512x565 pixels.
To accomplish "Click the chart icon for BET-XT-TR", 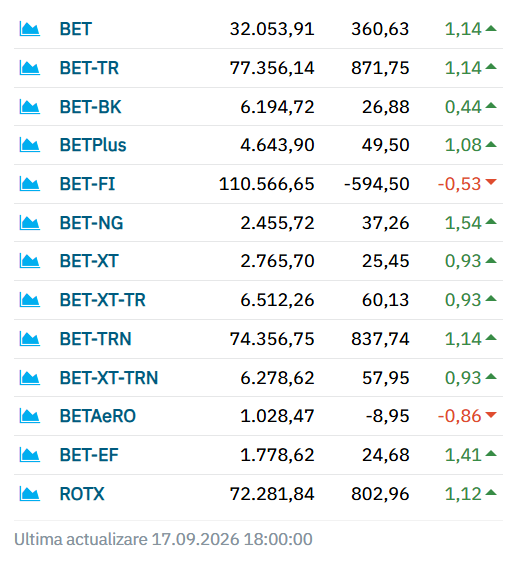I will [30, 300].
